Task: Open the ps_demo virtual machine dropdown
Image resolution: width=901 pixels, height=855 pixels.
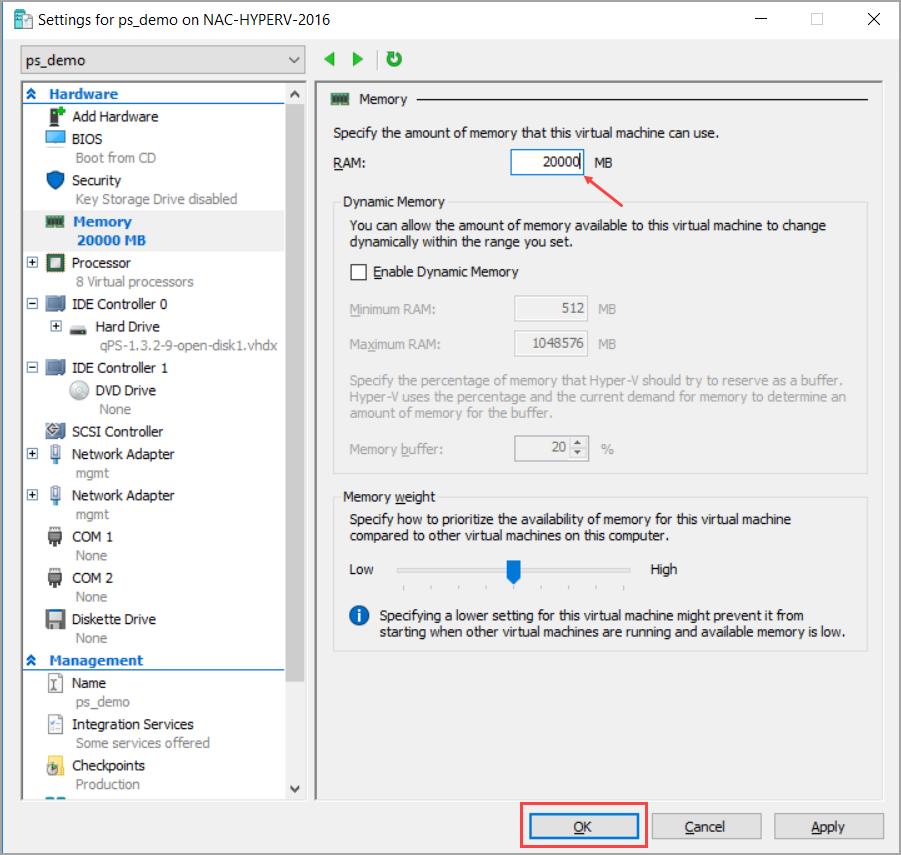Action: [x=163, y=60]
